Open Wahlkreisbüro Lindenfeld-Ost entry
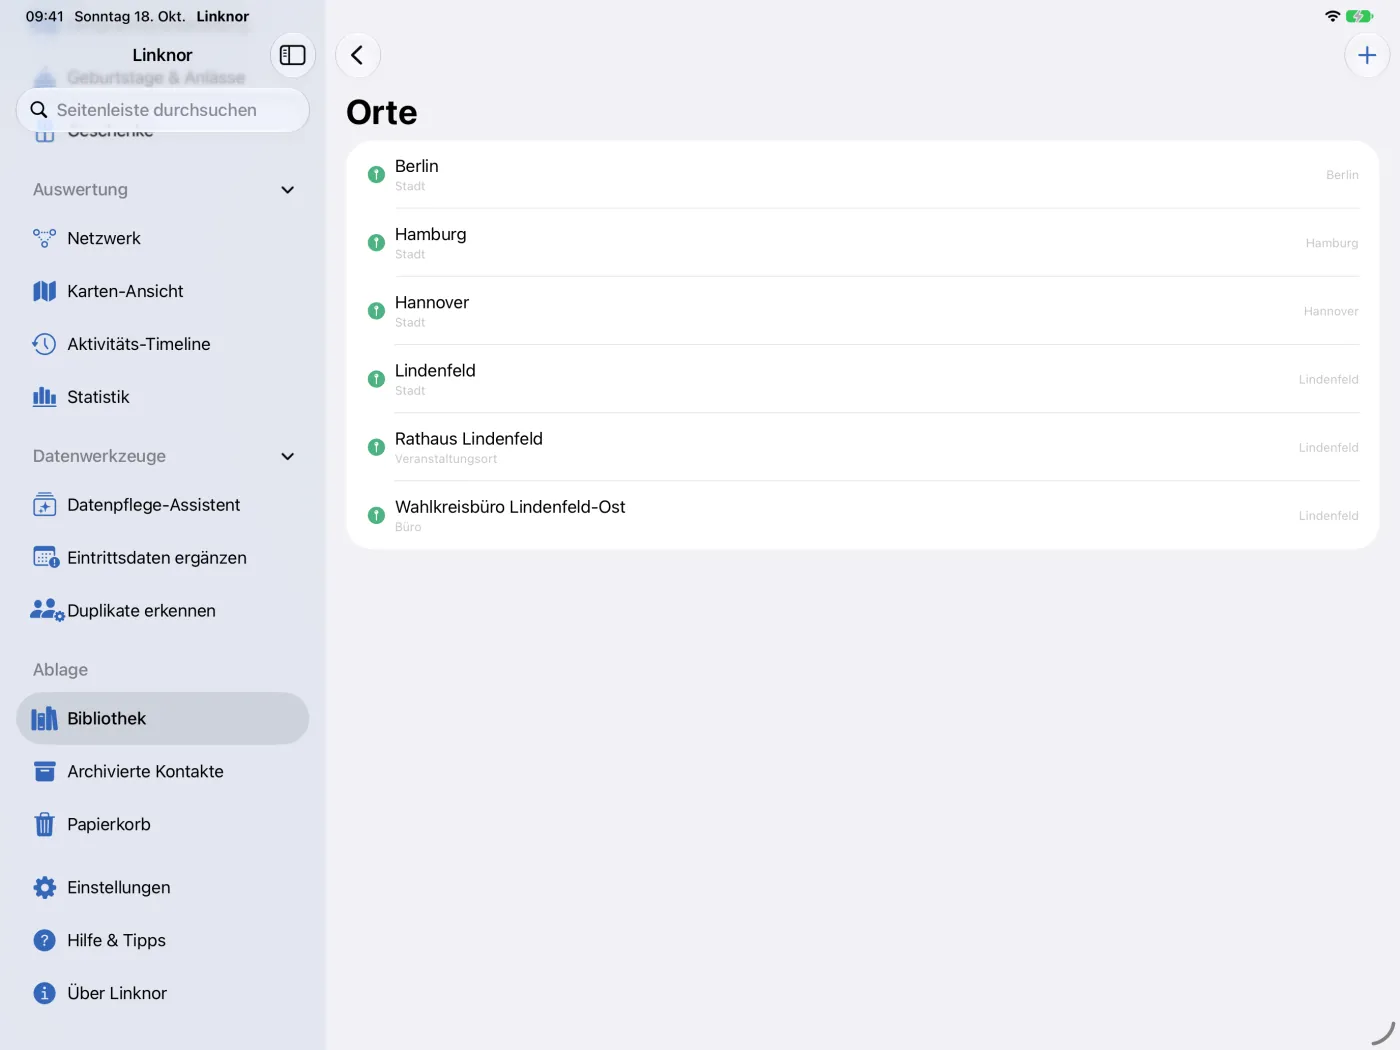The width and height of the screenshot is (1400, 1050). click(863, 515)
